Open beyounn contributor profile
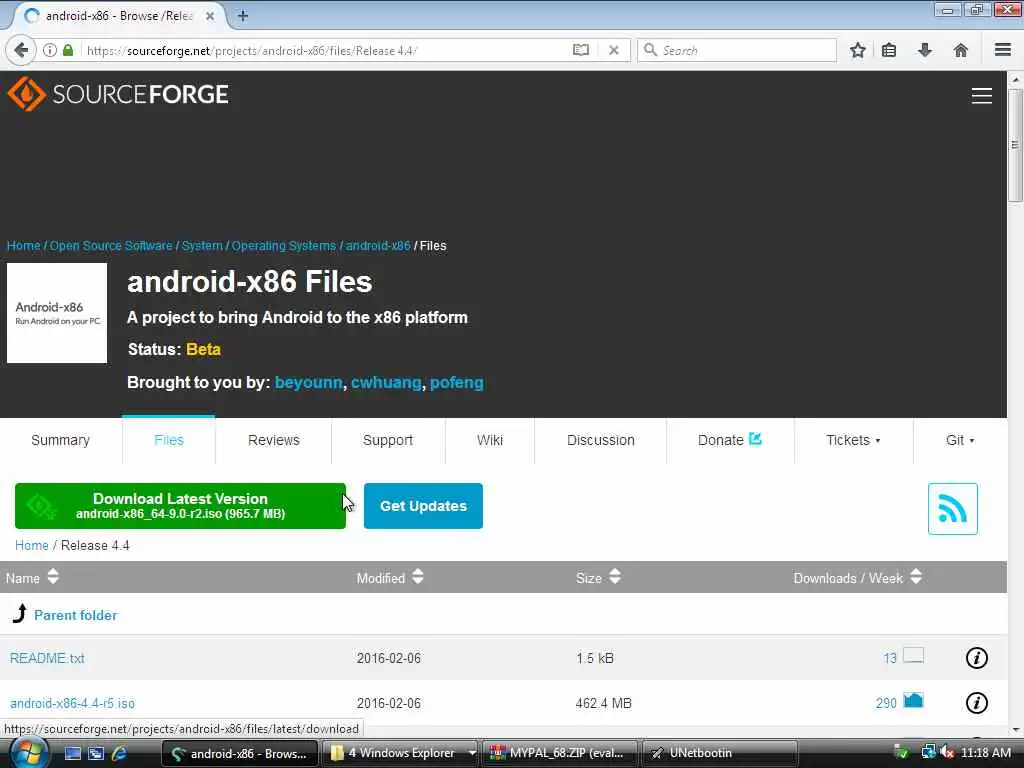Screen dimensions: 1024x768 point(308,383)
